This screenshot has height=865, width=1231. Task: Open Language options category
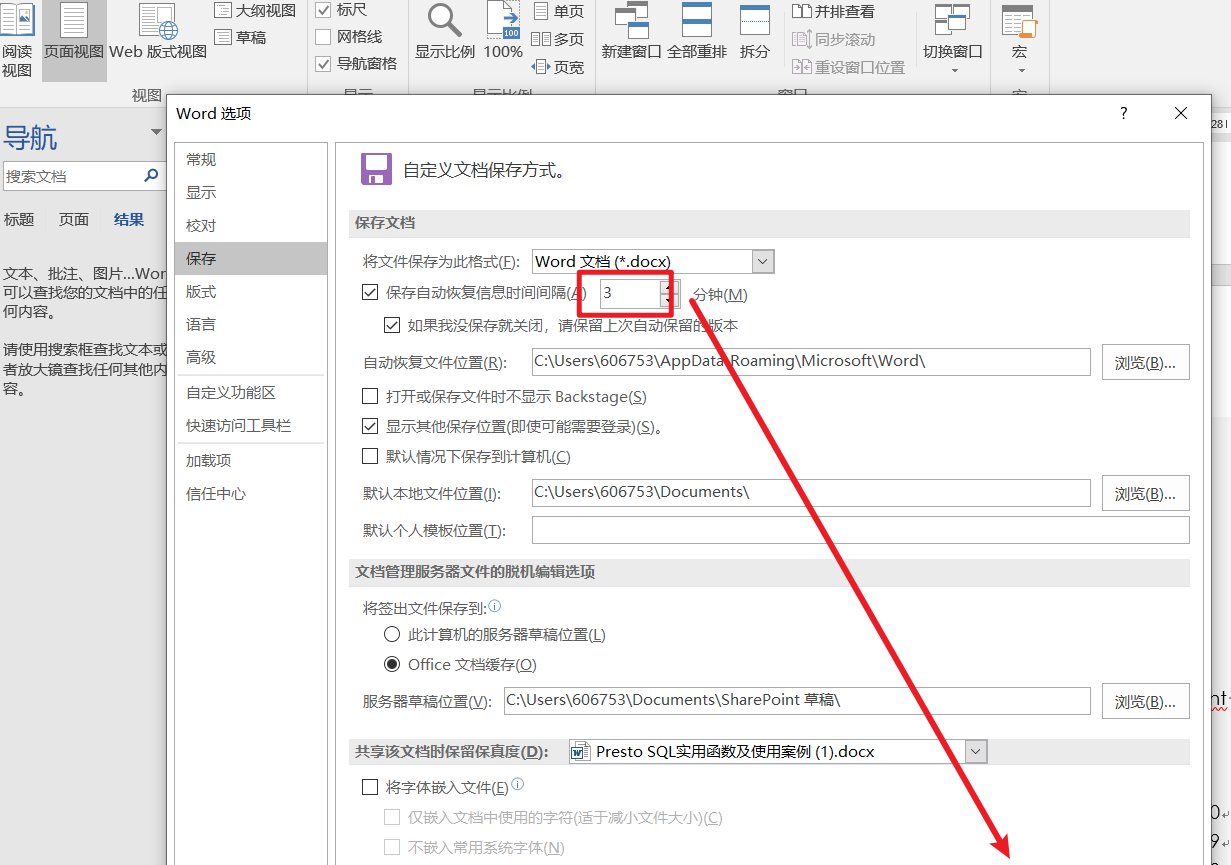click(251, 324)
